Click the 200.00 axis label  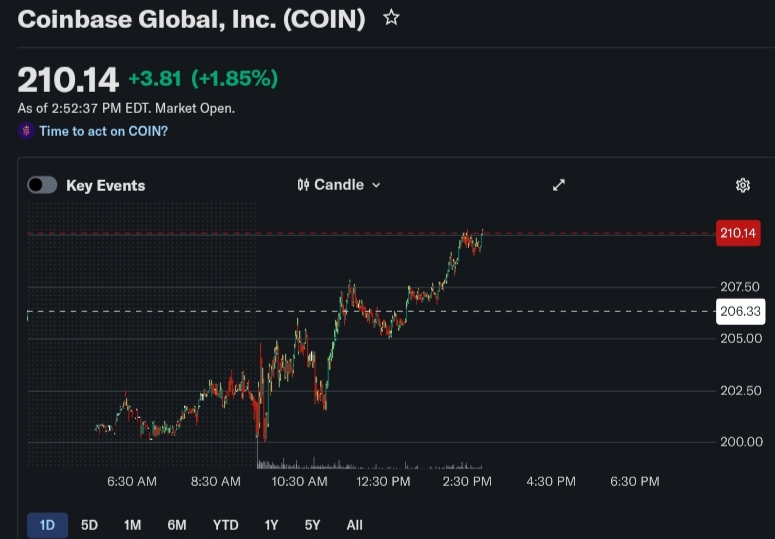741,442
